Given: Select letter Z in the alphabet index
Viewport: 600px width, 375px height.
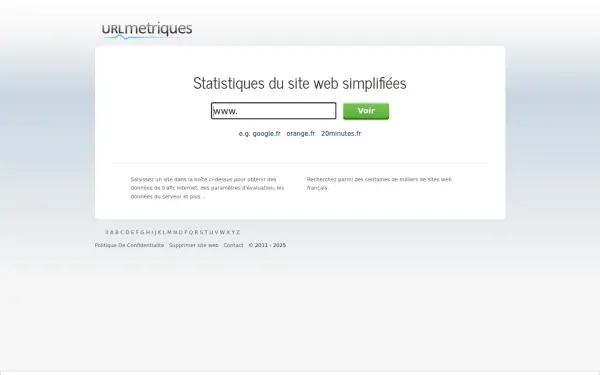Looking at the screenshot, I should [238, 232].
